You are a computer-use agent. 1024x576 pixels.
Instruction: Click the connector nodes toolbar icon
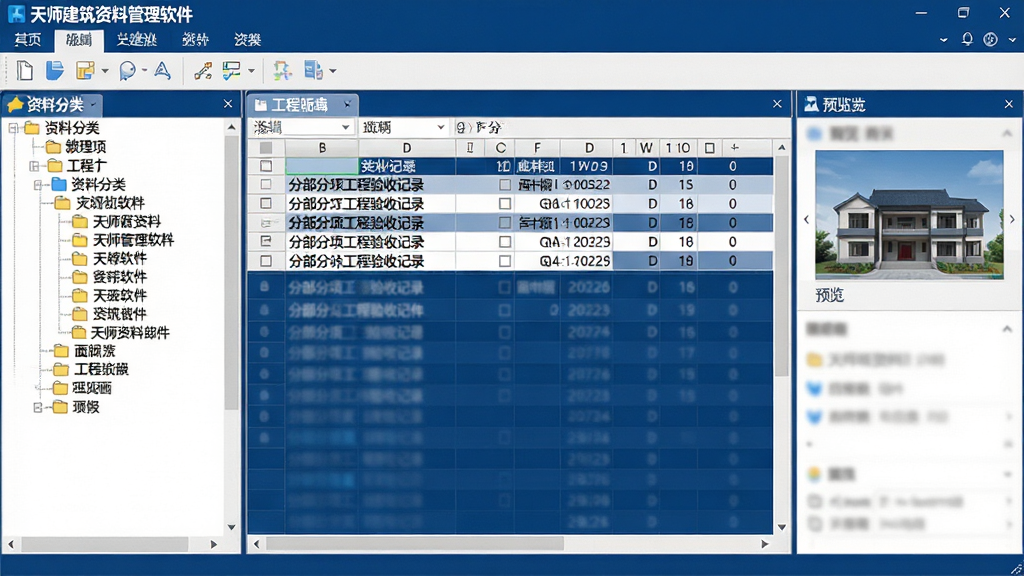[202, 71]
